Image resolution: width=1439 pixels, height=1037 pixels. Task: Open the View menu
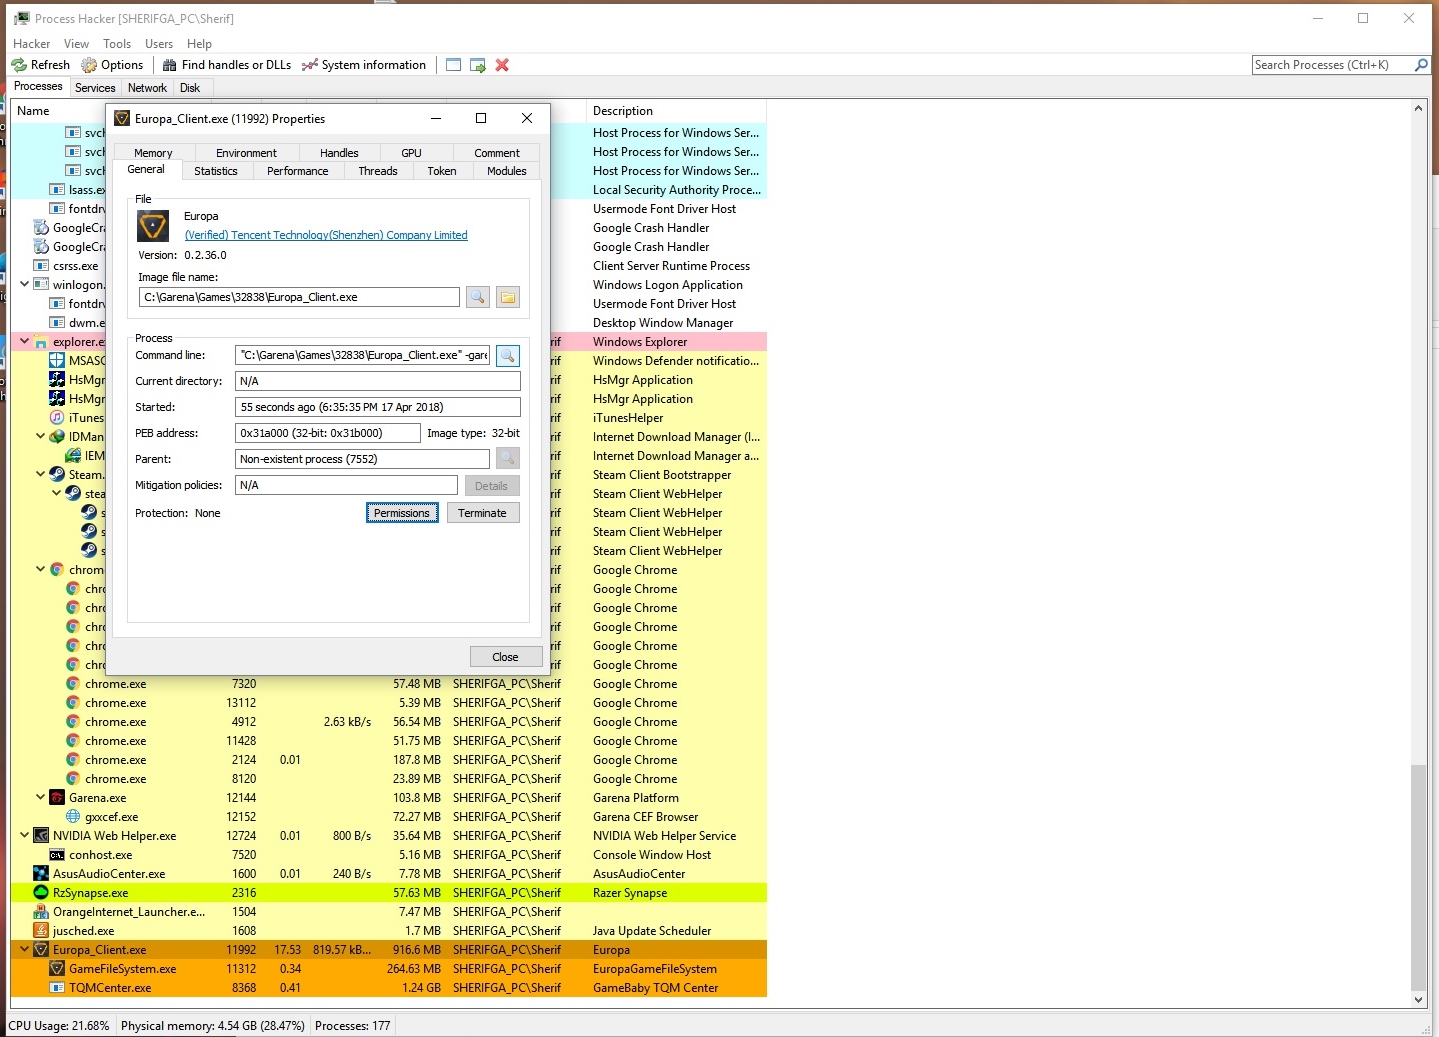tap(77, 44)
